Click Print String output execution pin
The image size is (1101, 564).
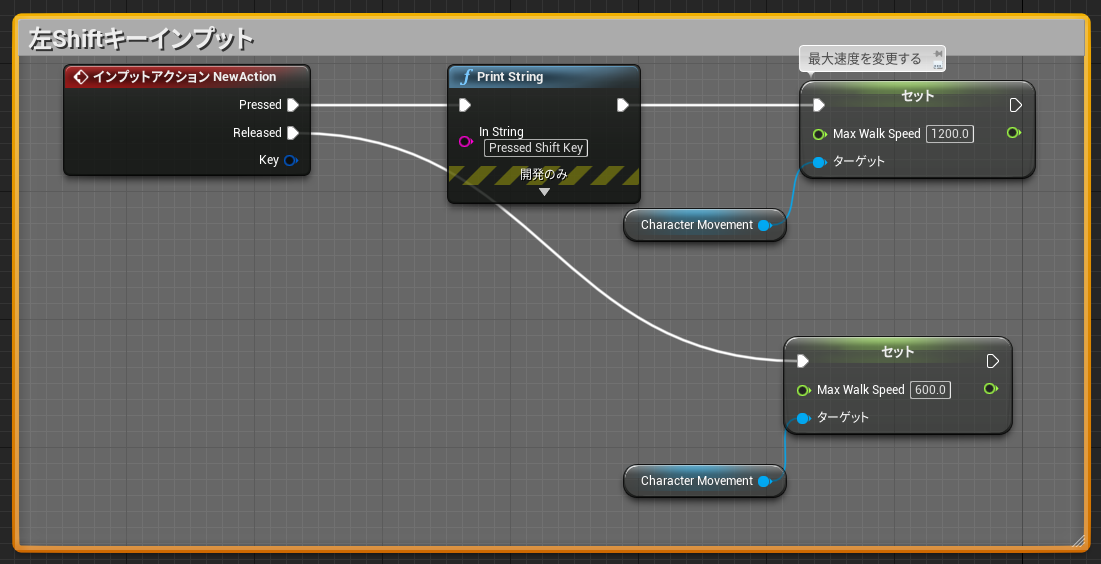point(622,105)
